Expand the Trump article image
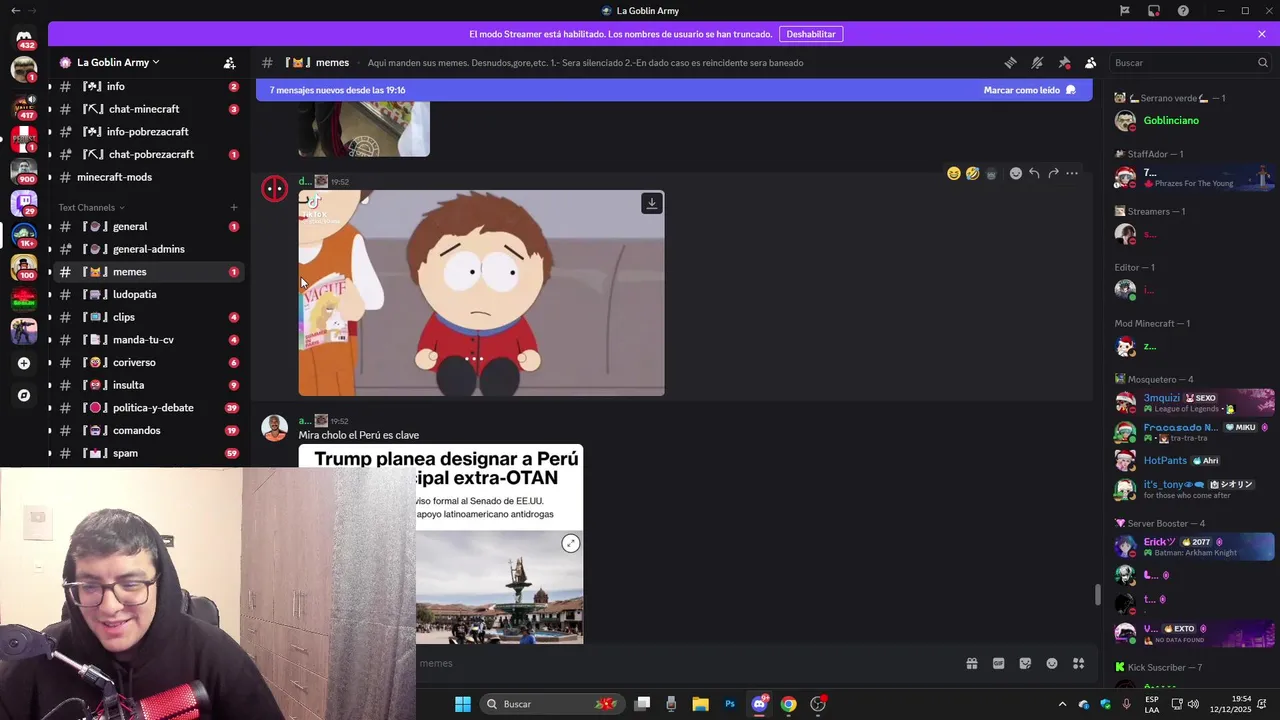Viewport: 1280px width, 720px height. pos(570,543)
